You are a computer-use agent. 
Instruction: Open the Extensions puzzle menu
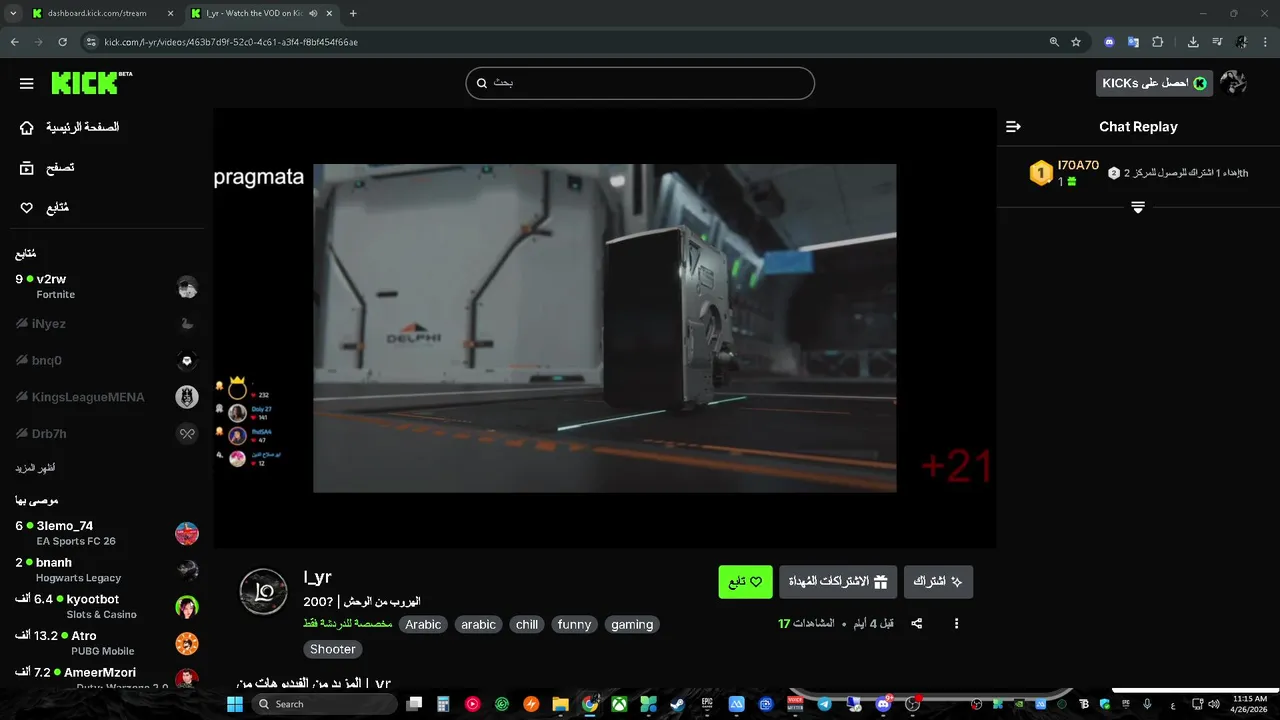pos(1158,42)
